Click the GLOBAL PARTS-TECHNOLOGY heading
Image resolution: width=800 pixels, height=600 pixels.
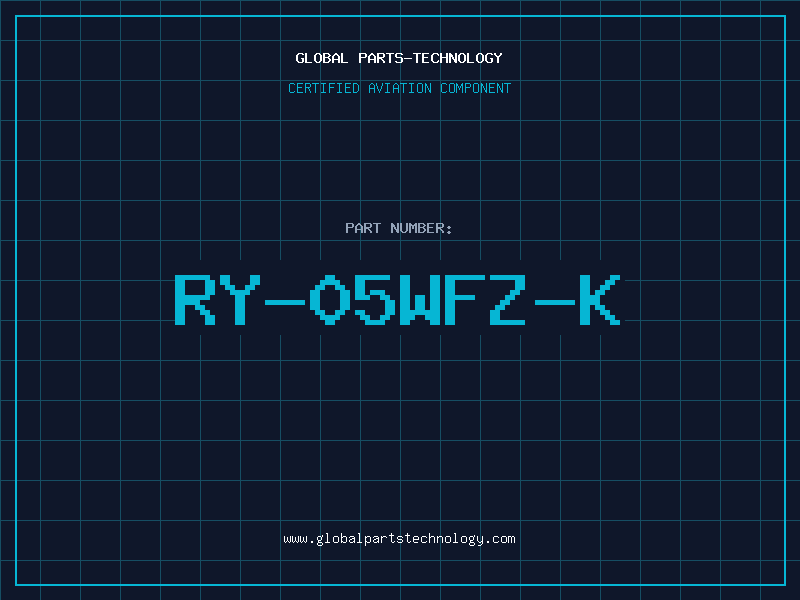point(399,58)
